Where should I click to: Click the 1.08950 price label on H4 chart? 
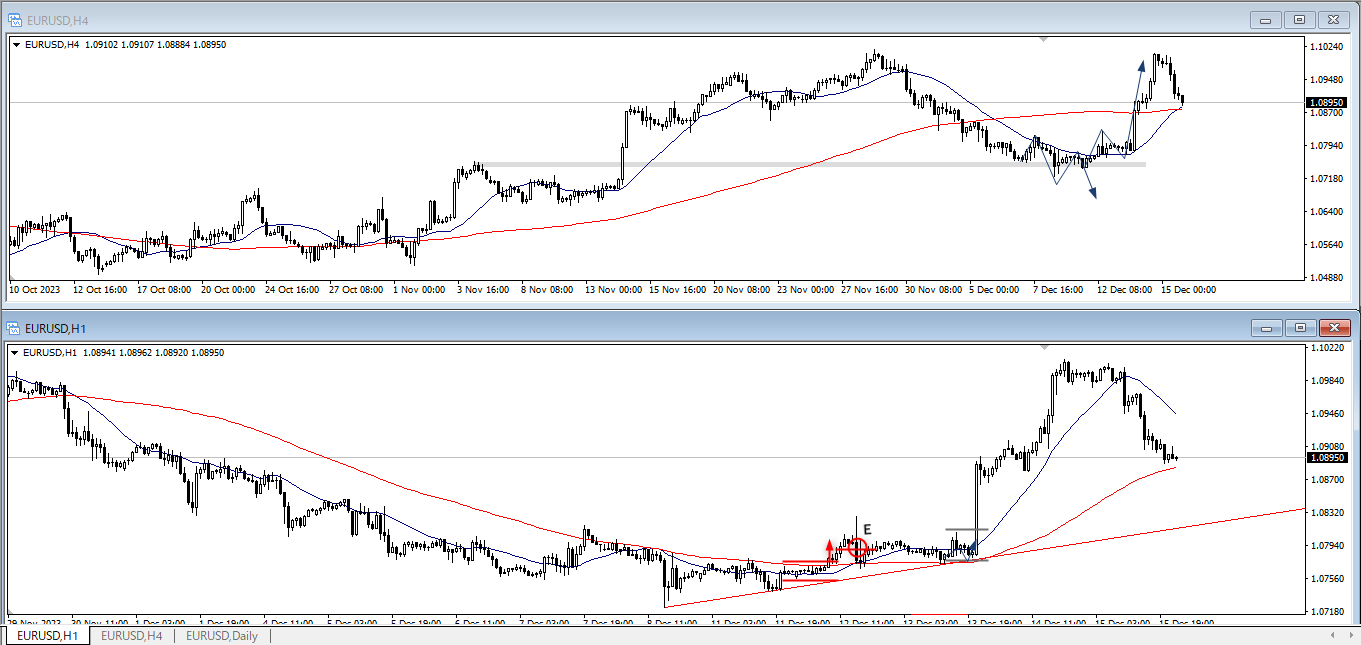click(x=1327, y=102)
